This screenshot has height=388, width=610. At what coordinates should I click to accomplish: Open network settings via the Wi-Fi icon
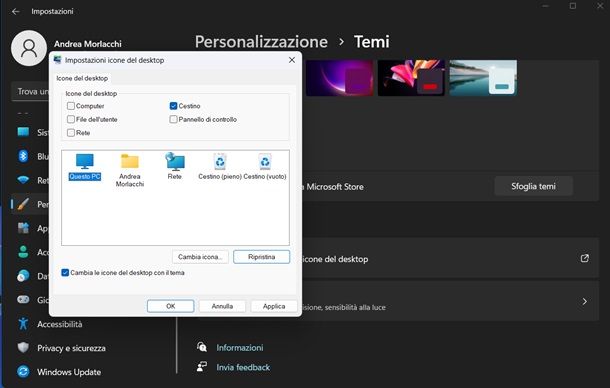coord(23,180)
